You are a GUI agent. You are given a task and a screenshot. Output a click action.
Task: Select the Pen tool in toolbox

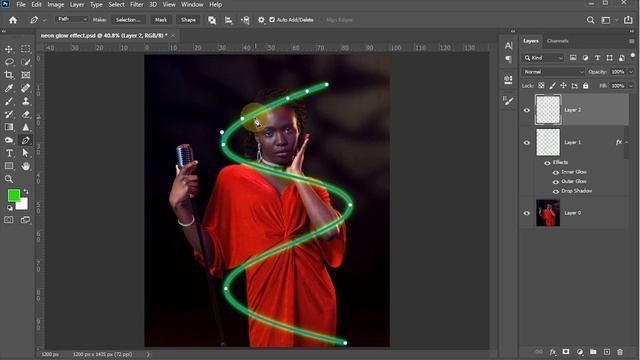pos(25,140)
